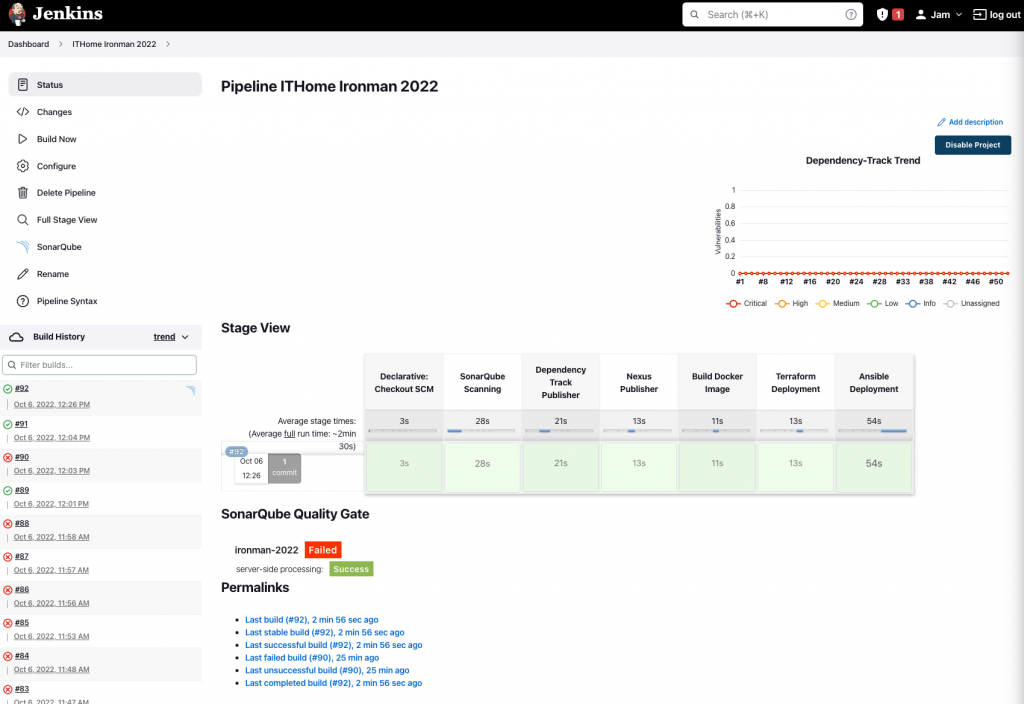The height and width of the screenshot is (704, 1024).
Task: Click the Pipeline Syntax help icon
Action: coord(23,301)
